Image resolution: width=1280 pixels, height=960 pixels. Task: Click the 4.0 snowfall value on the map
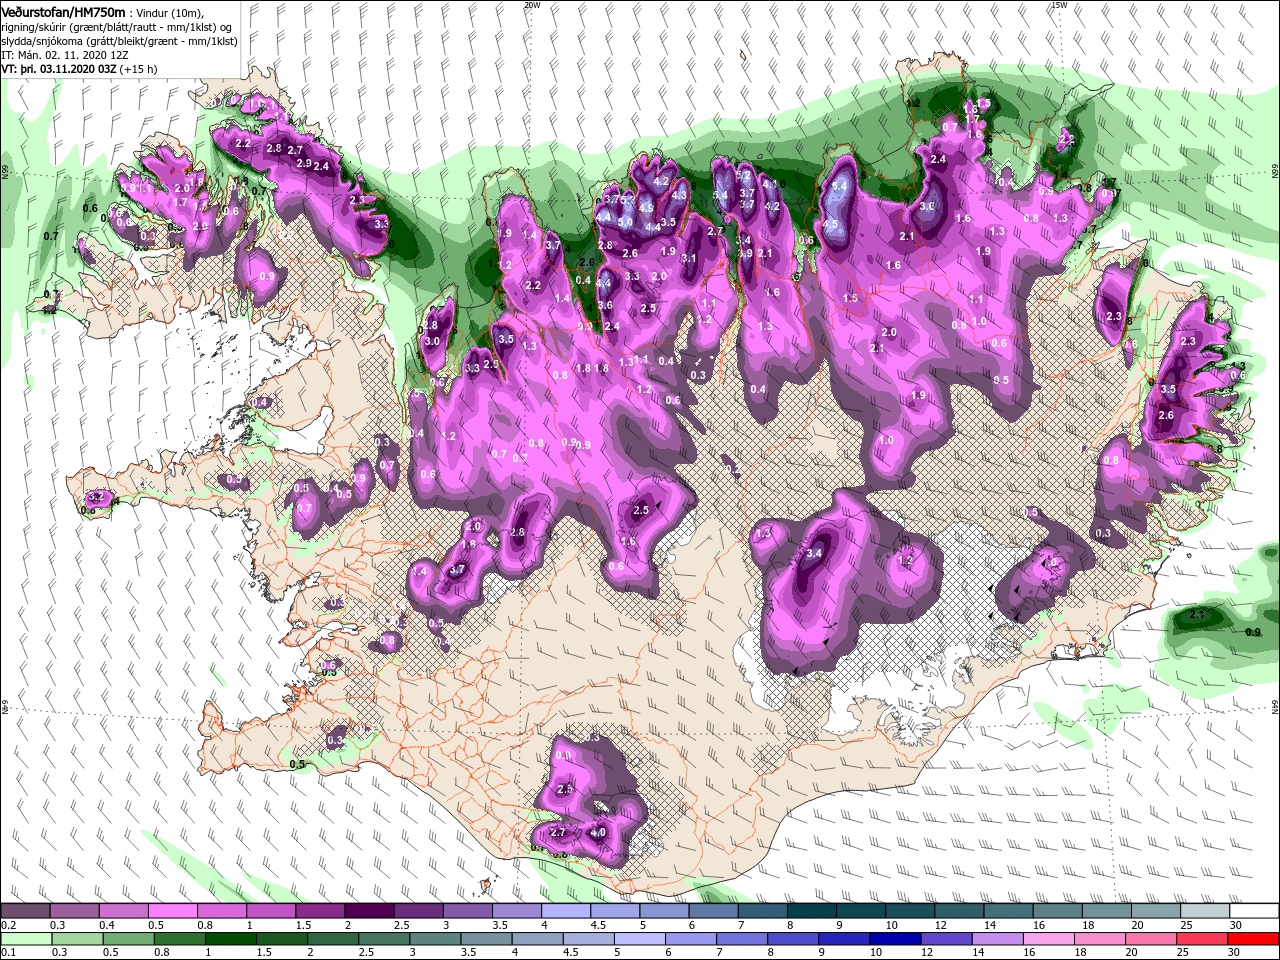click(598, 832)
